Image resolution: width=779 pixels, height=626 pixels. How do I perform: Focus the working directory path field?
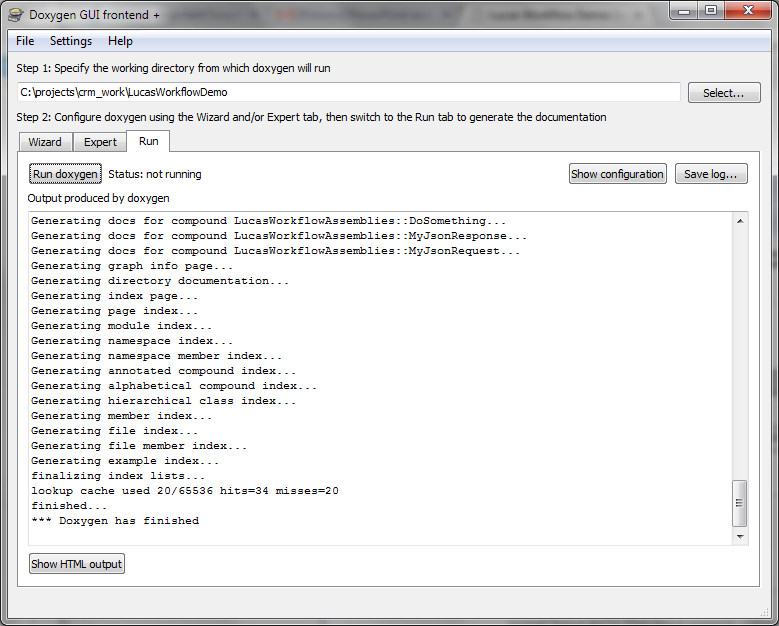[x=349, y=92]
